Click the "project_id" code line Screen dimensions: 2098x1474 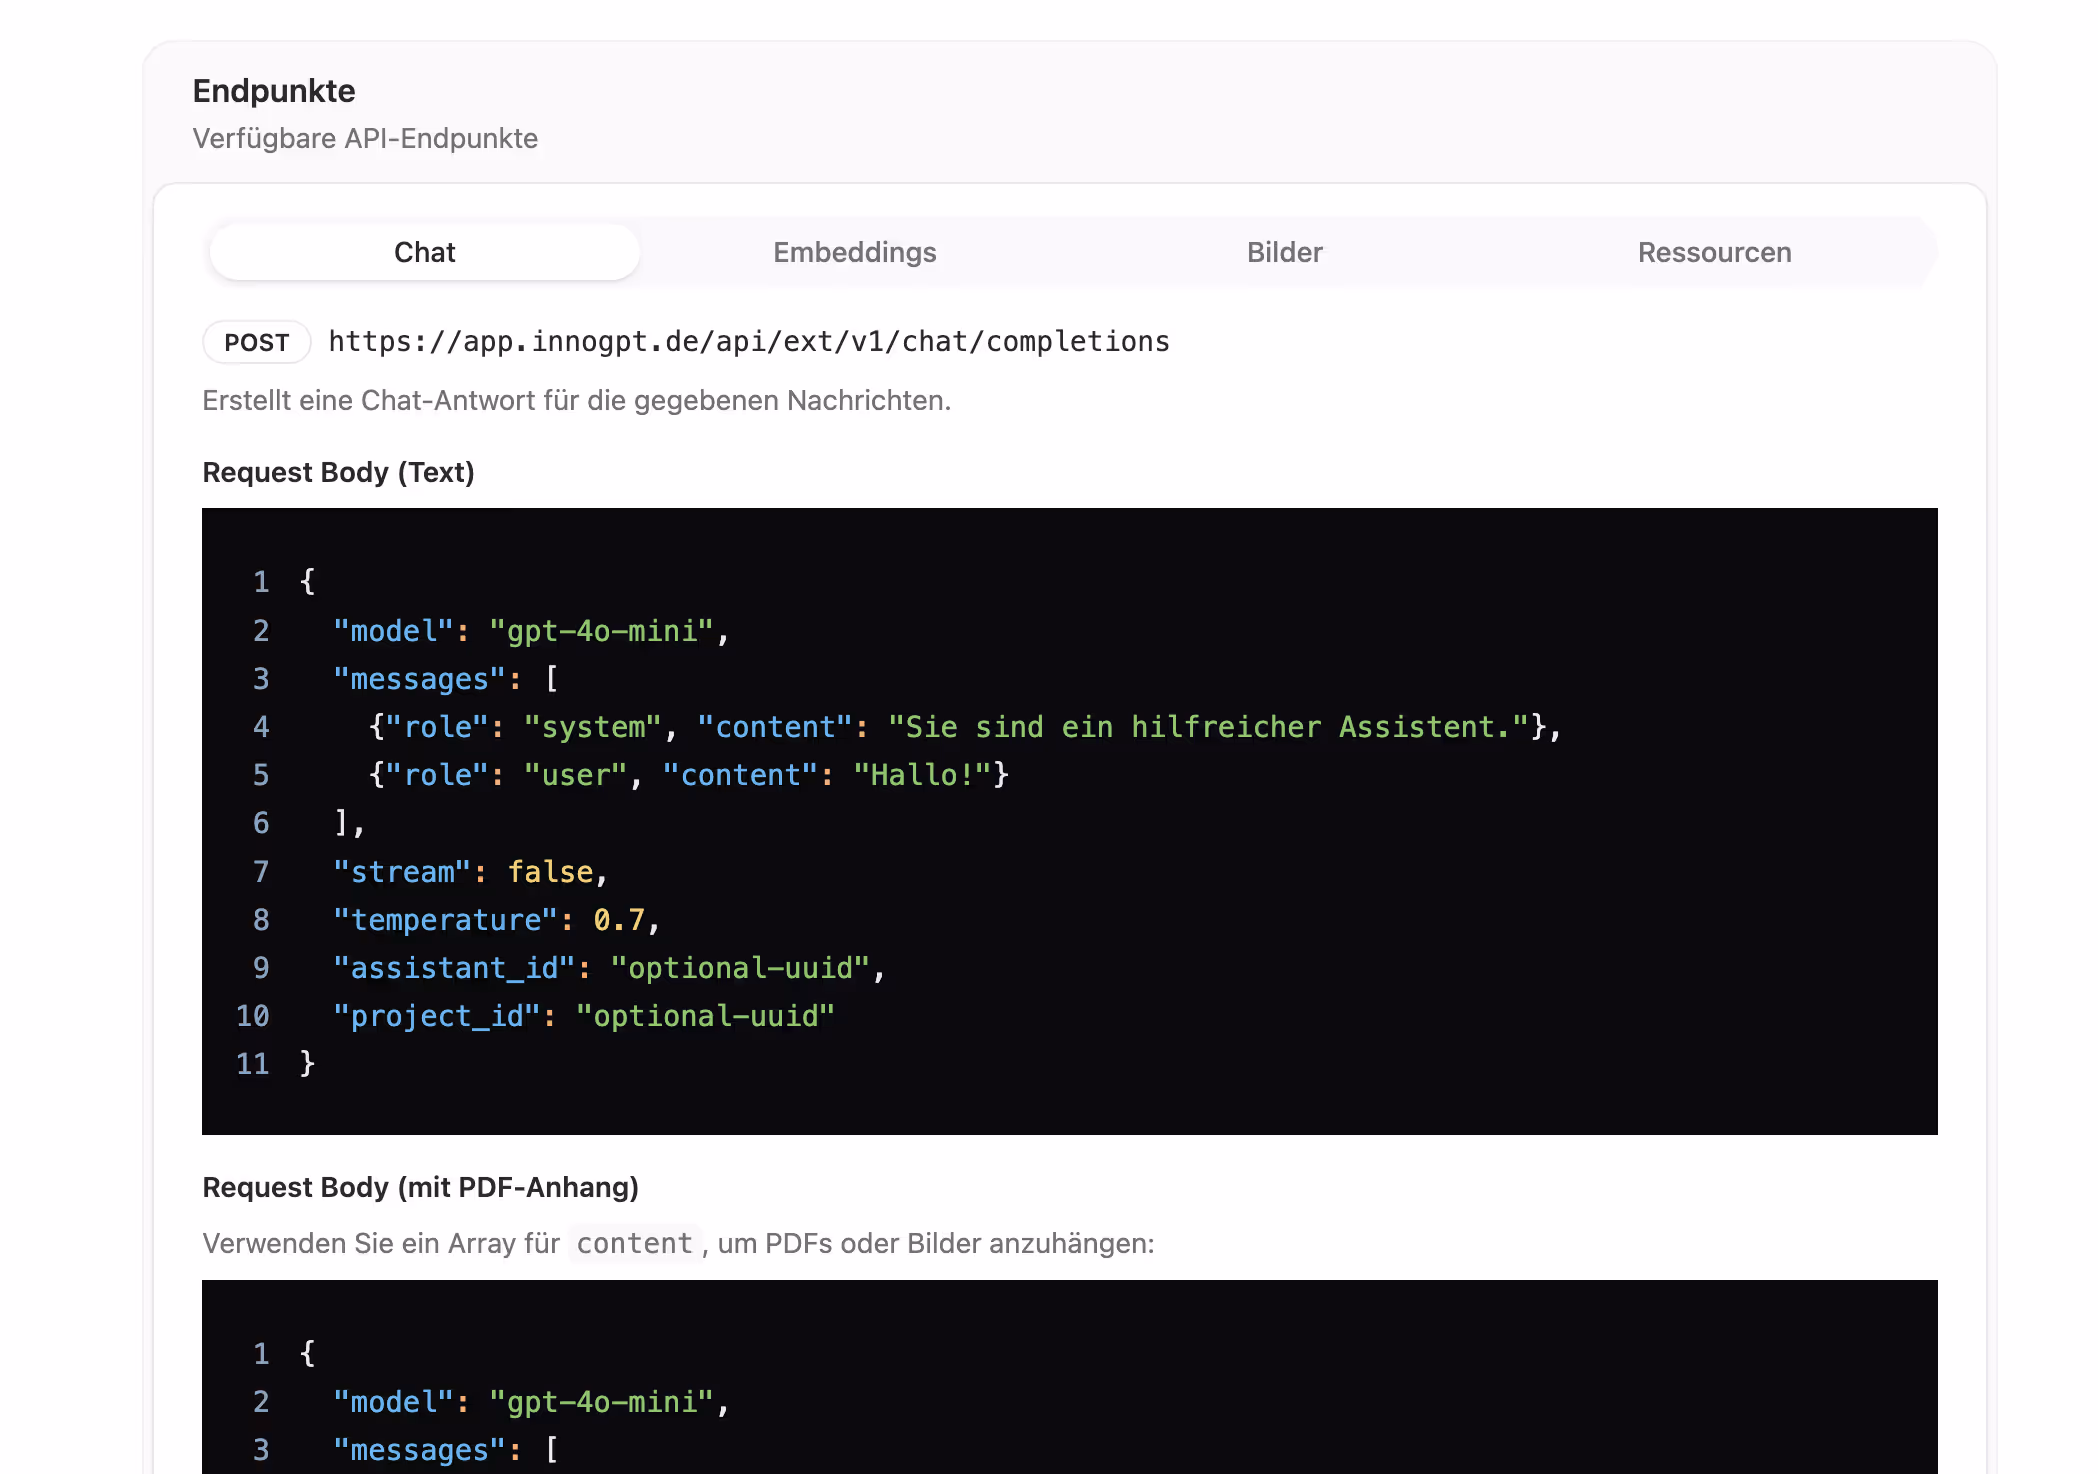pyautogui.click(x=583, y=1016)
